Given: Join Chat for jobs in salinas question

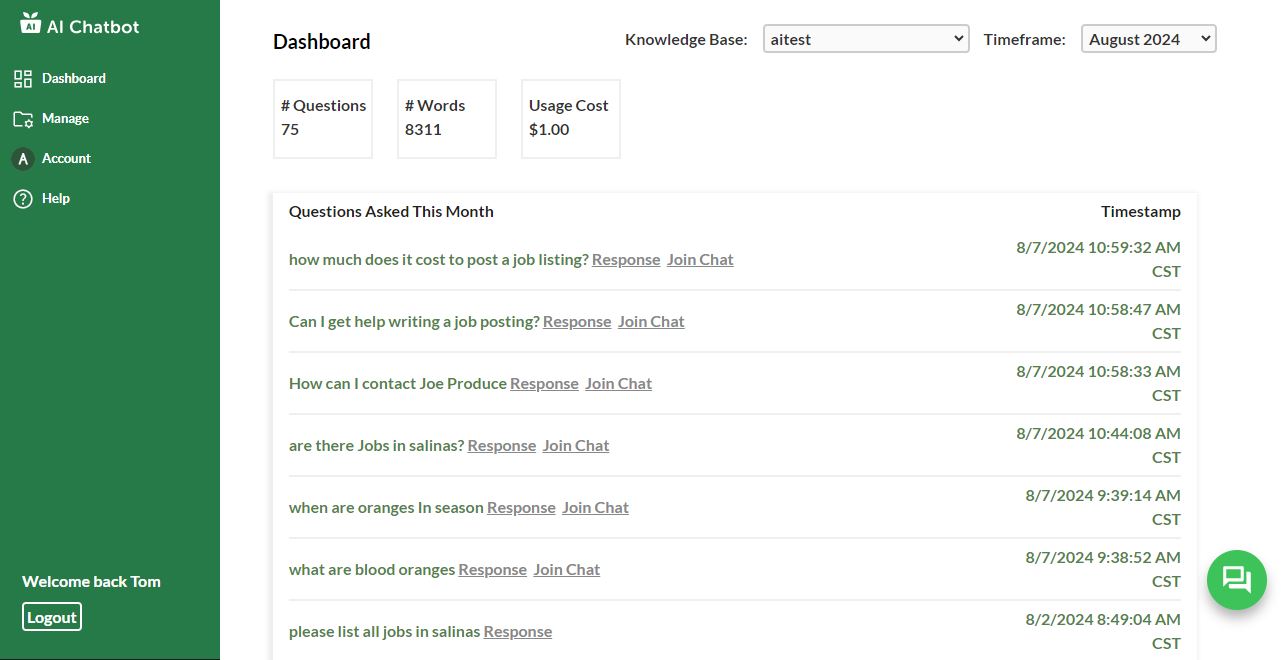Looking at the screenshot, I should tap(576, 446).
